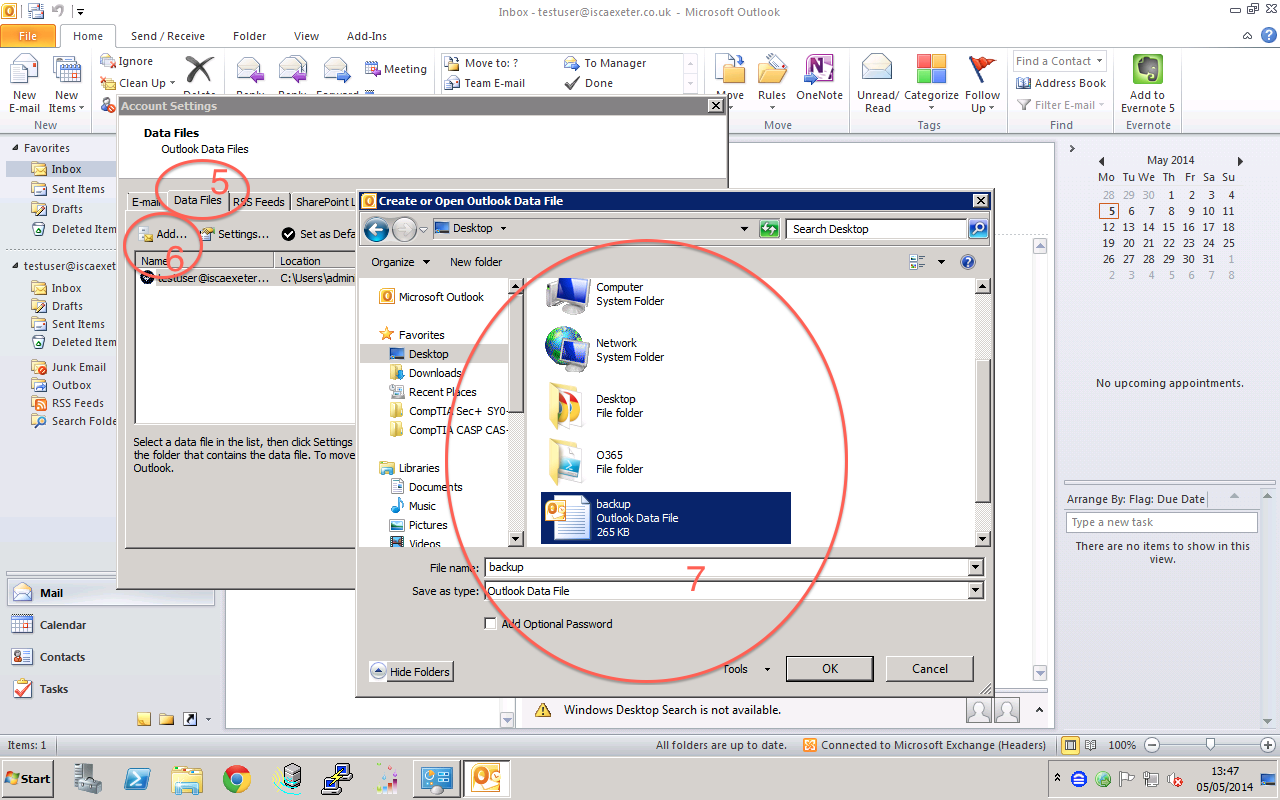This screenshot has height=800, width=1280.
Task: Select the Network system folder
Action: (x=604, y=350)
